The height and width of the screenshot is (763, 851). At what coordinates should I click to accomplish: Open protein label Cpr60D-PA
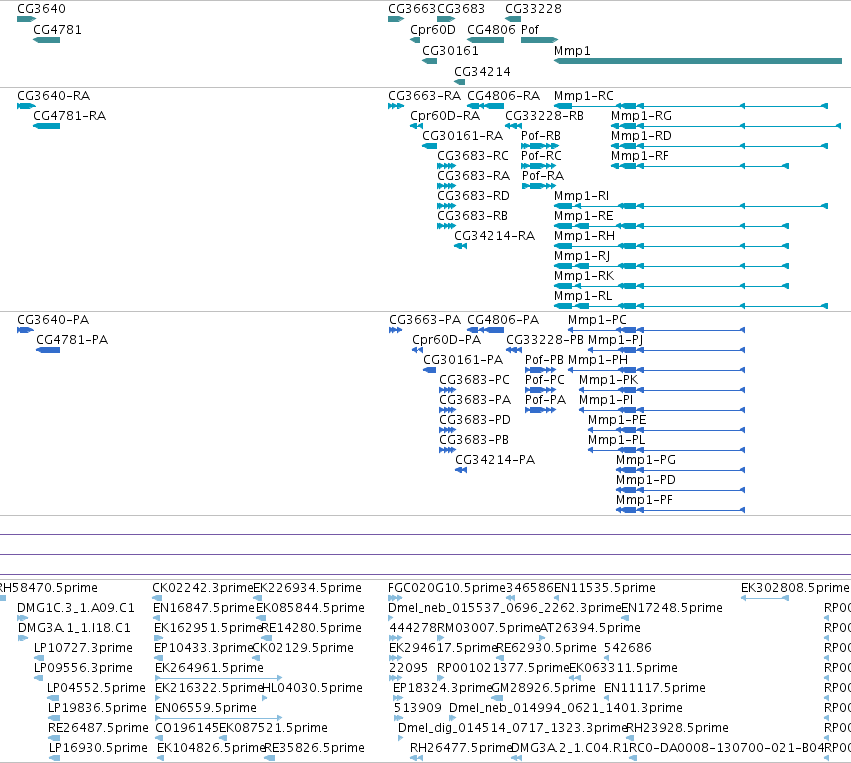[x=447, y=340]
